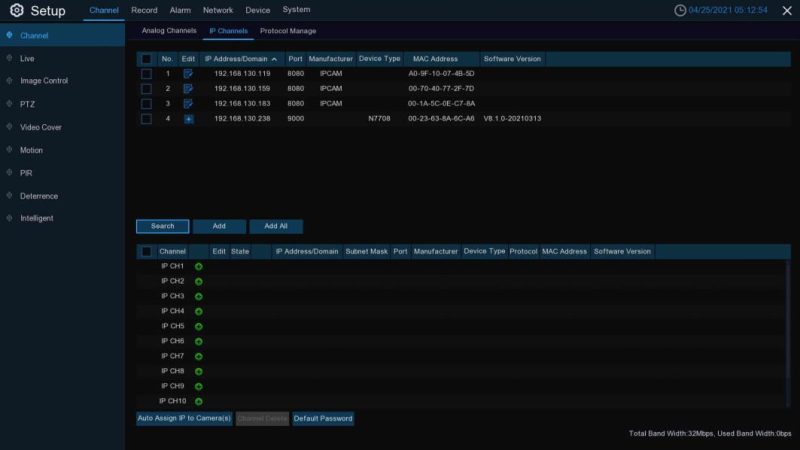Check the box for device number 4
This screenshot has height=450, width=800.
146,119
